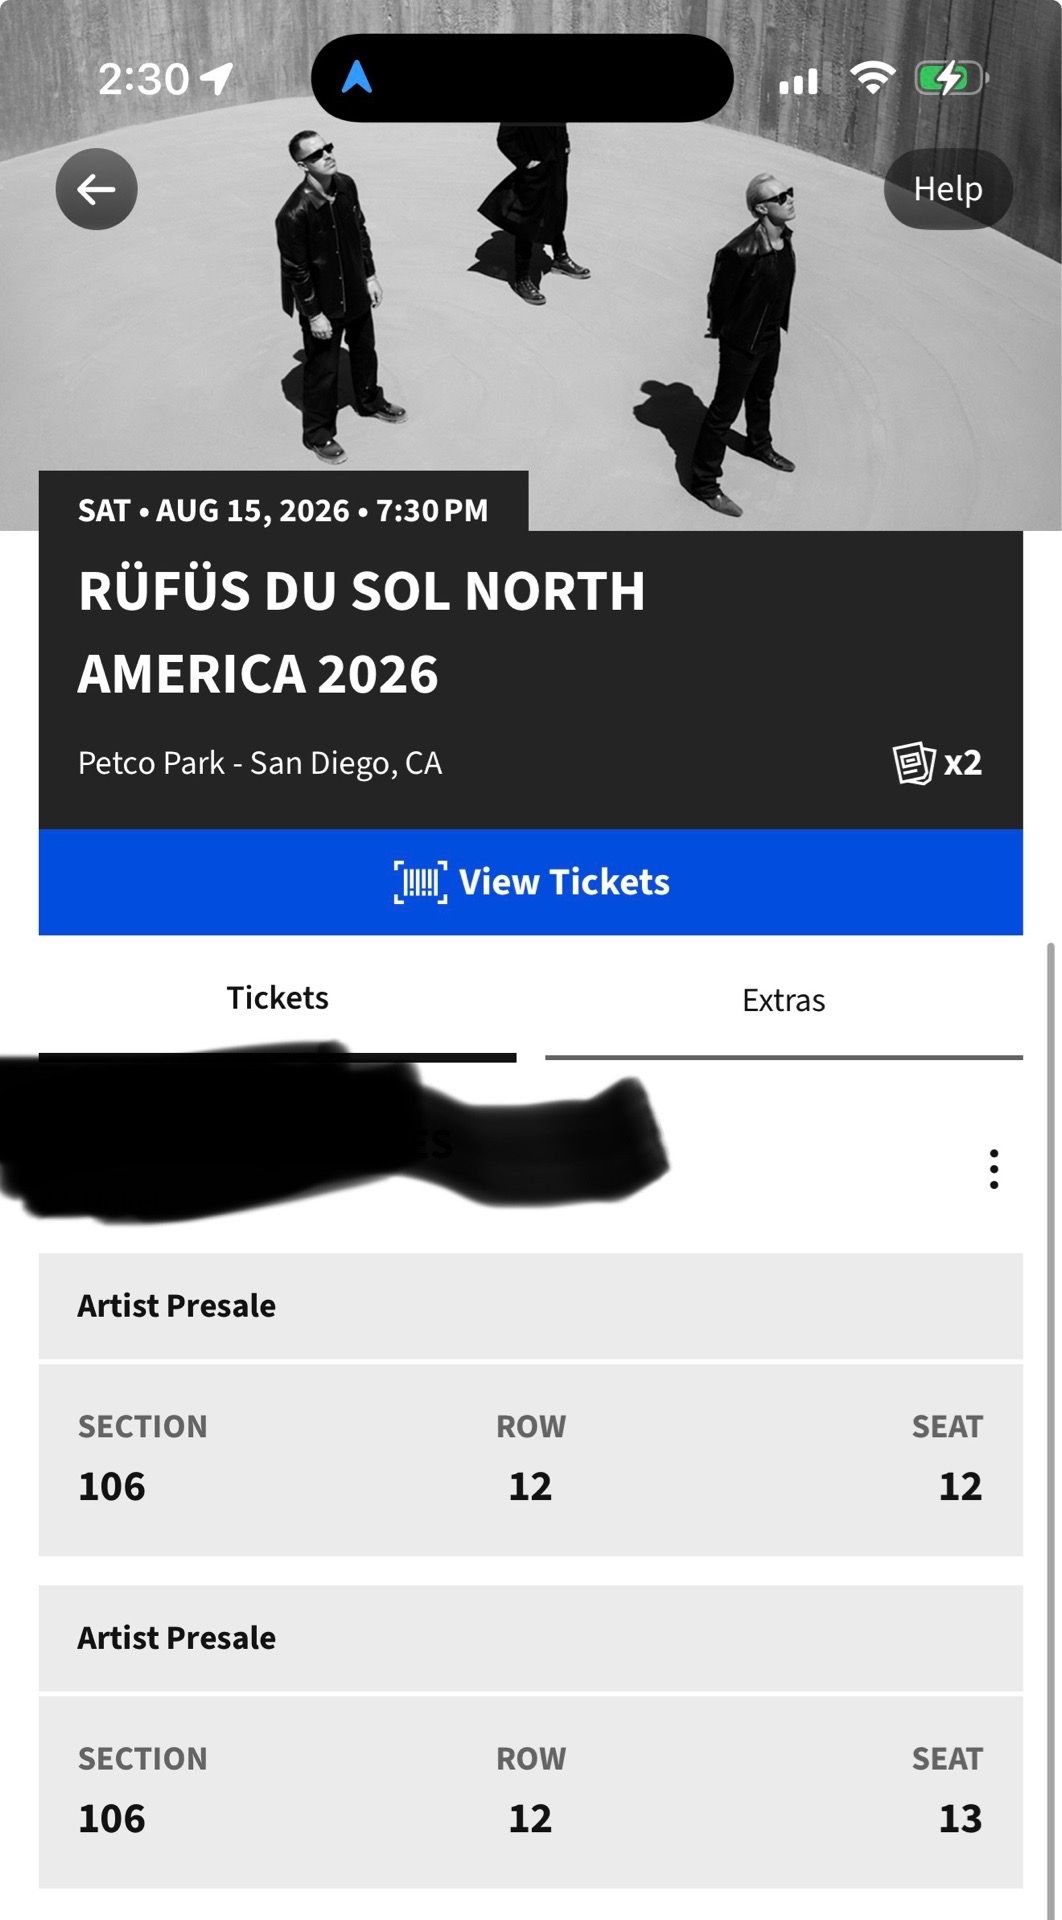1062x1920 pixels.
Task: Click the vertical scrollbar on right edge
Action: click(x=1050, y=1430)
